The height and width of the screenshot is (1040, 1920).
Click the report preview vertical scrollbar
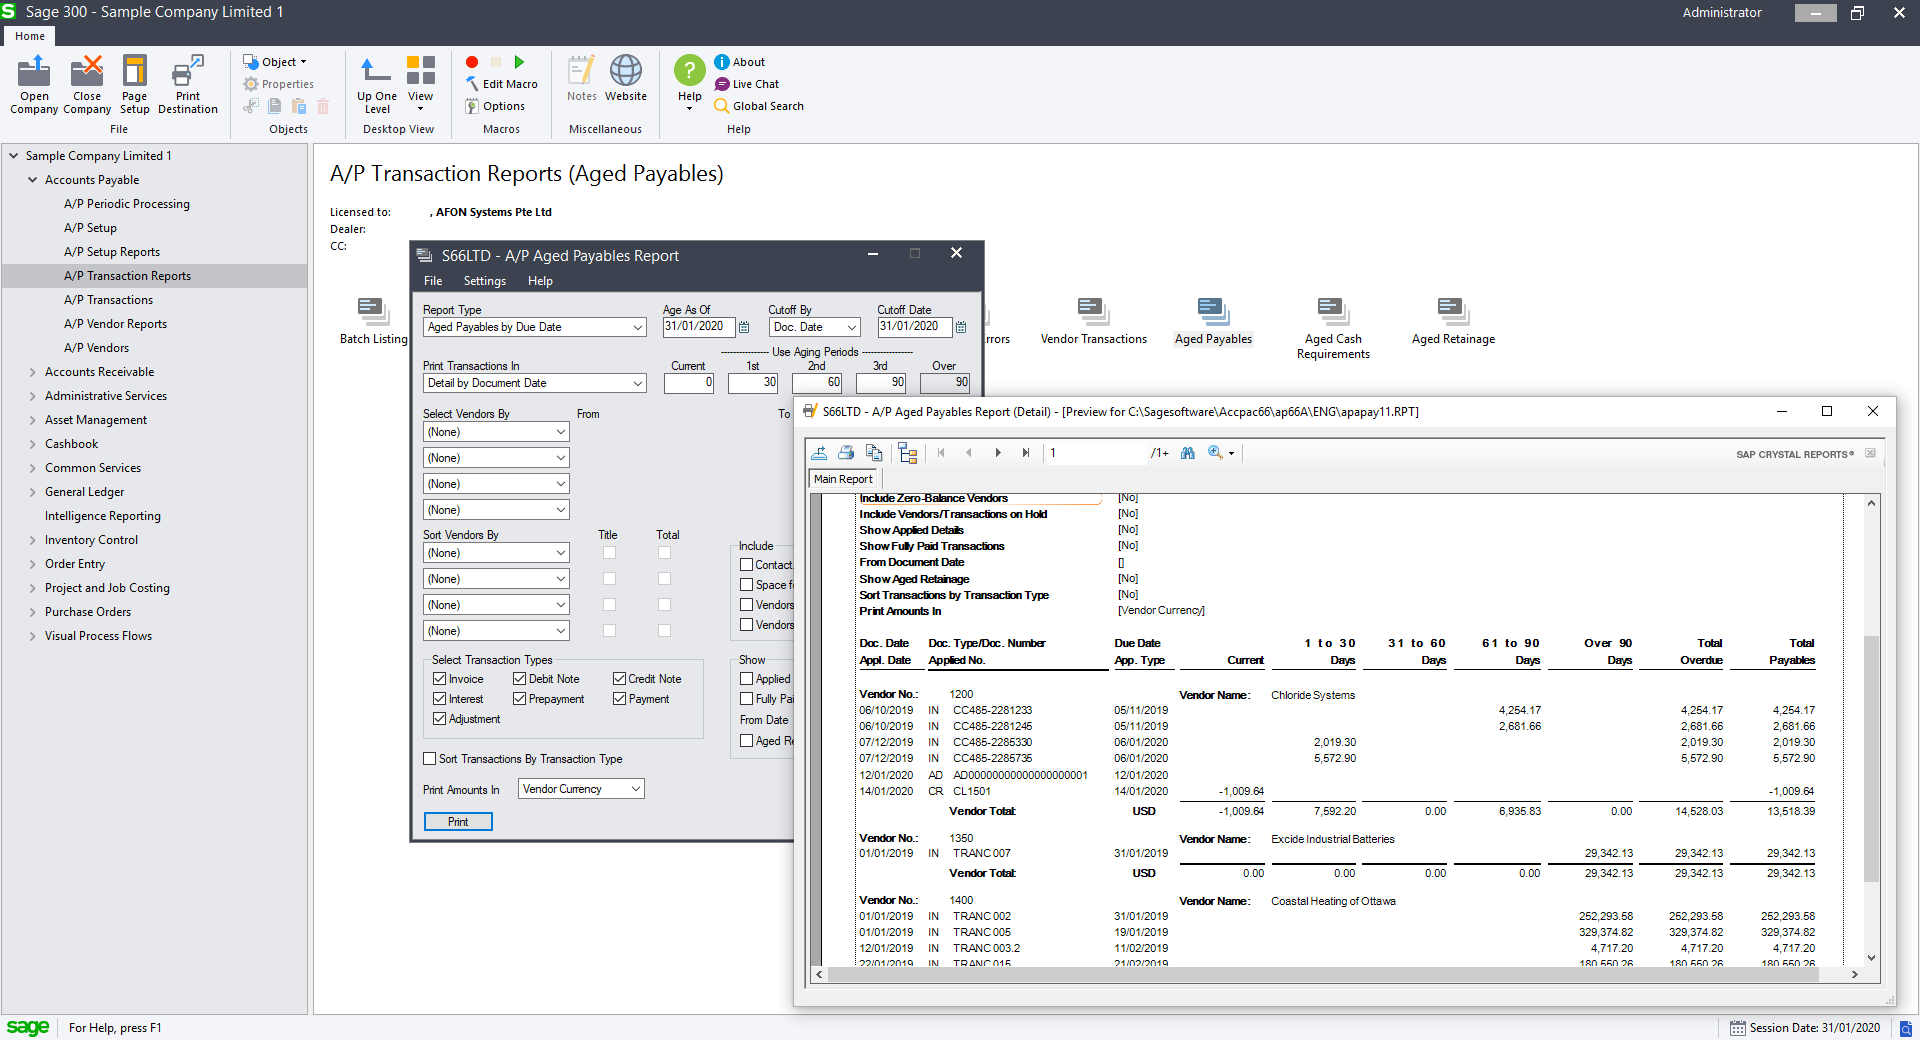1871,758
